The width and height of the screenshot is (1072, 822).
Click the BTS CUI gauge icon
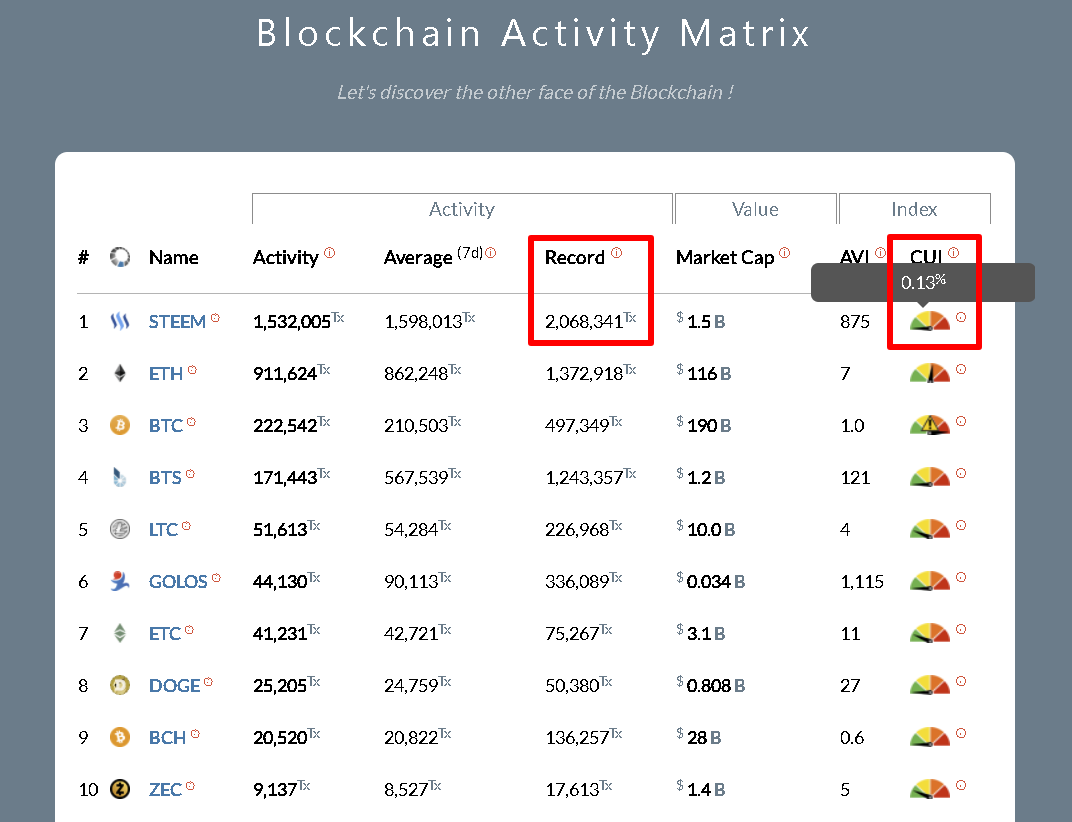(x=930, y=477)
